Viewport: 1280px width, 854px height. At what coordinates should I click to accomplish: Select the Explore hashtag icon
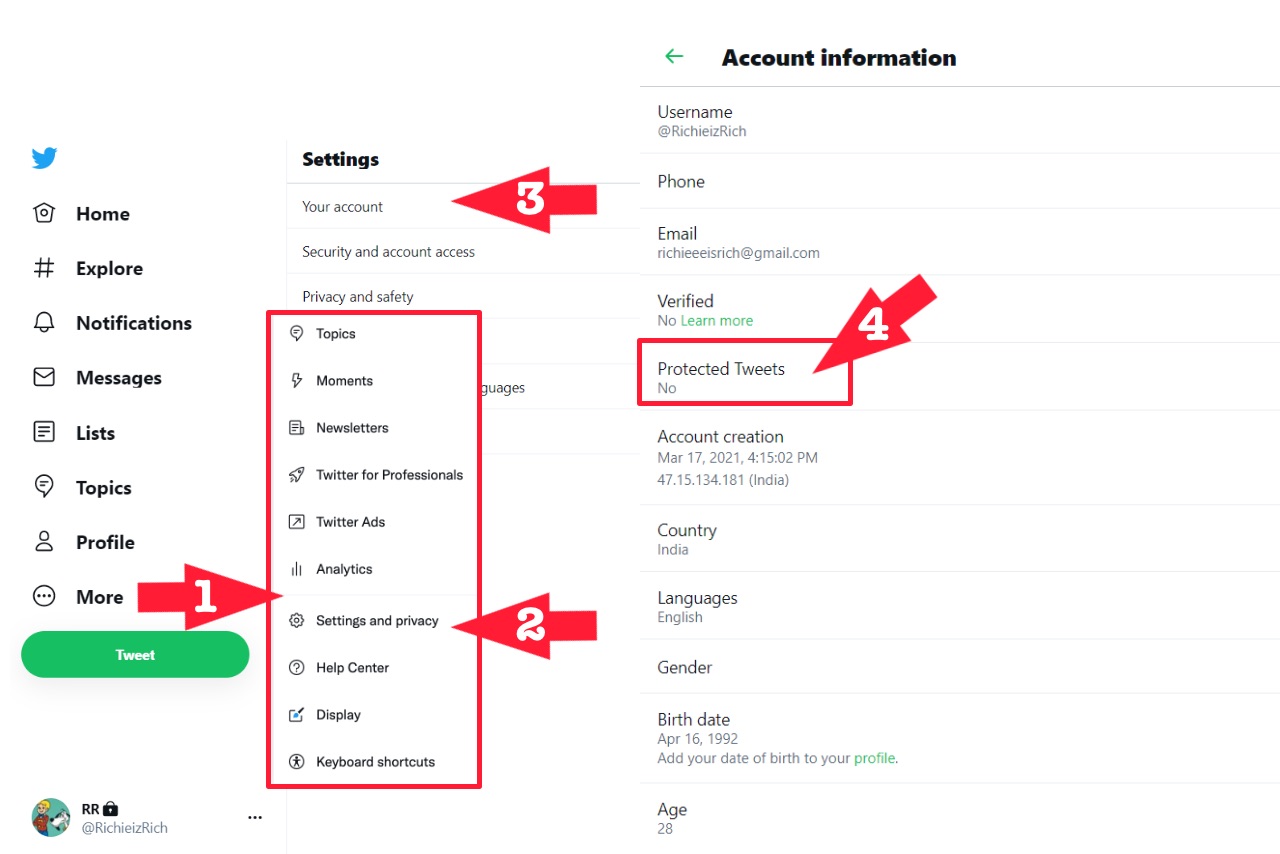(44, 268)
